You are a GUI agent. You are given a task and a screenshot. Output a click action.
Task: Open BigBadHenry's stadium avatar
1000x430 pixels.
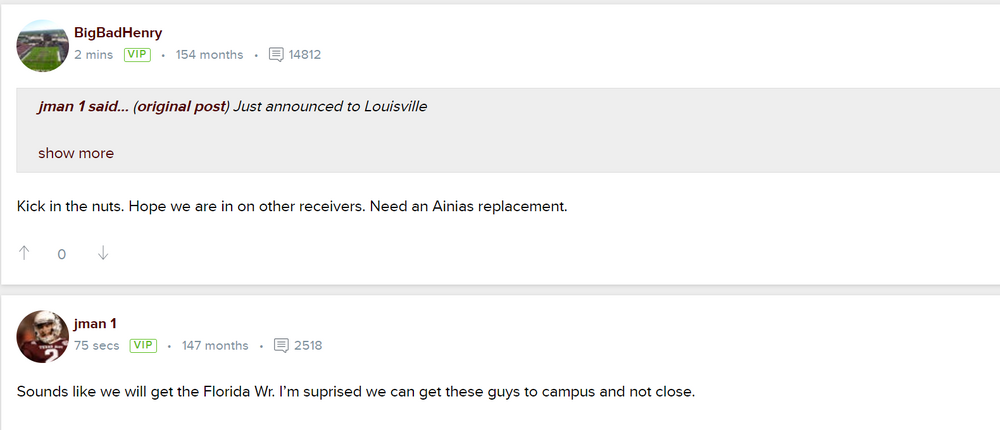(43, 45)
